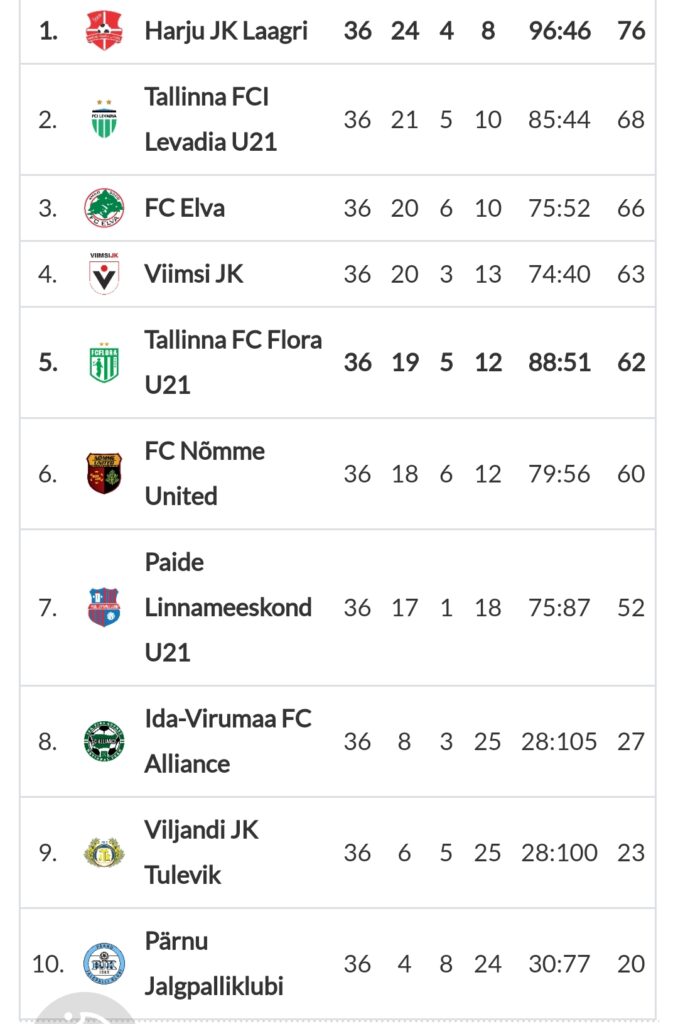678x1024 pixels.
Task: Select the Viimsi JK team name
Action: pyautogui.click(x=194, y=274)
